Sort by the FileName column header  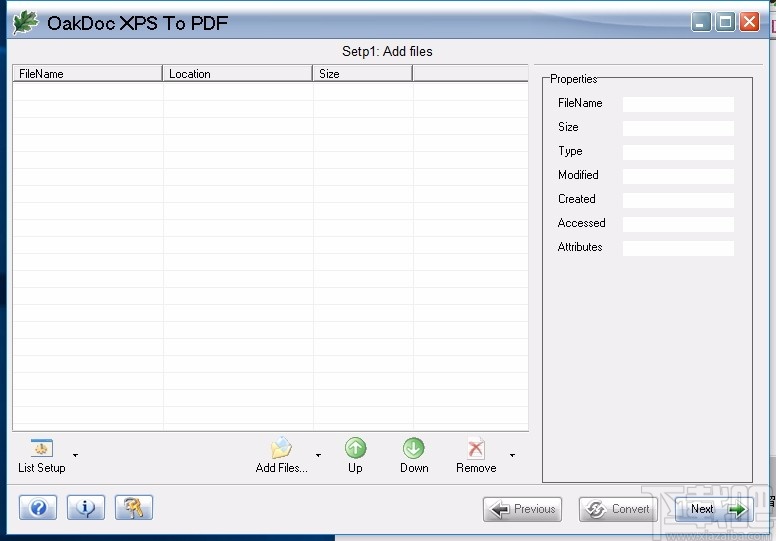point(88,73)
